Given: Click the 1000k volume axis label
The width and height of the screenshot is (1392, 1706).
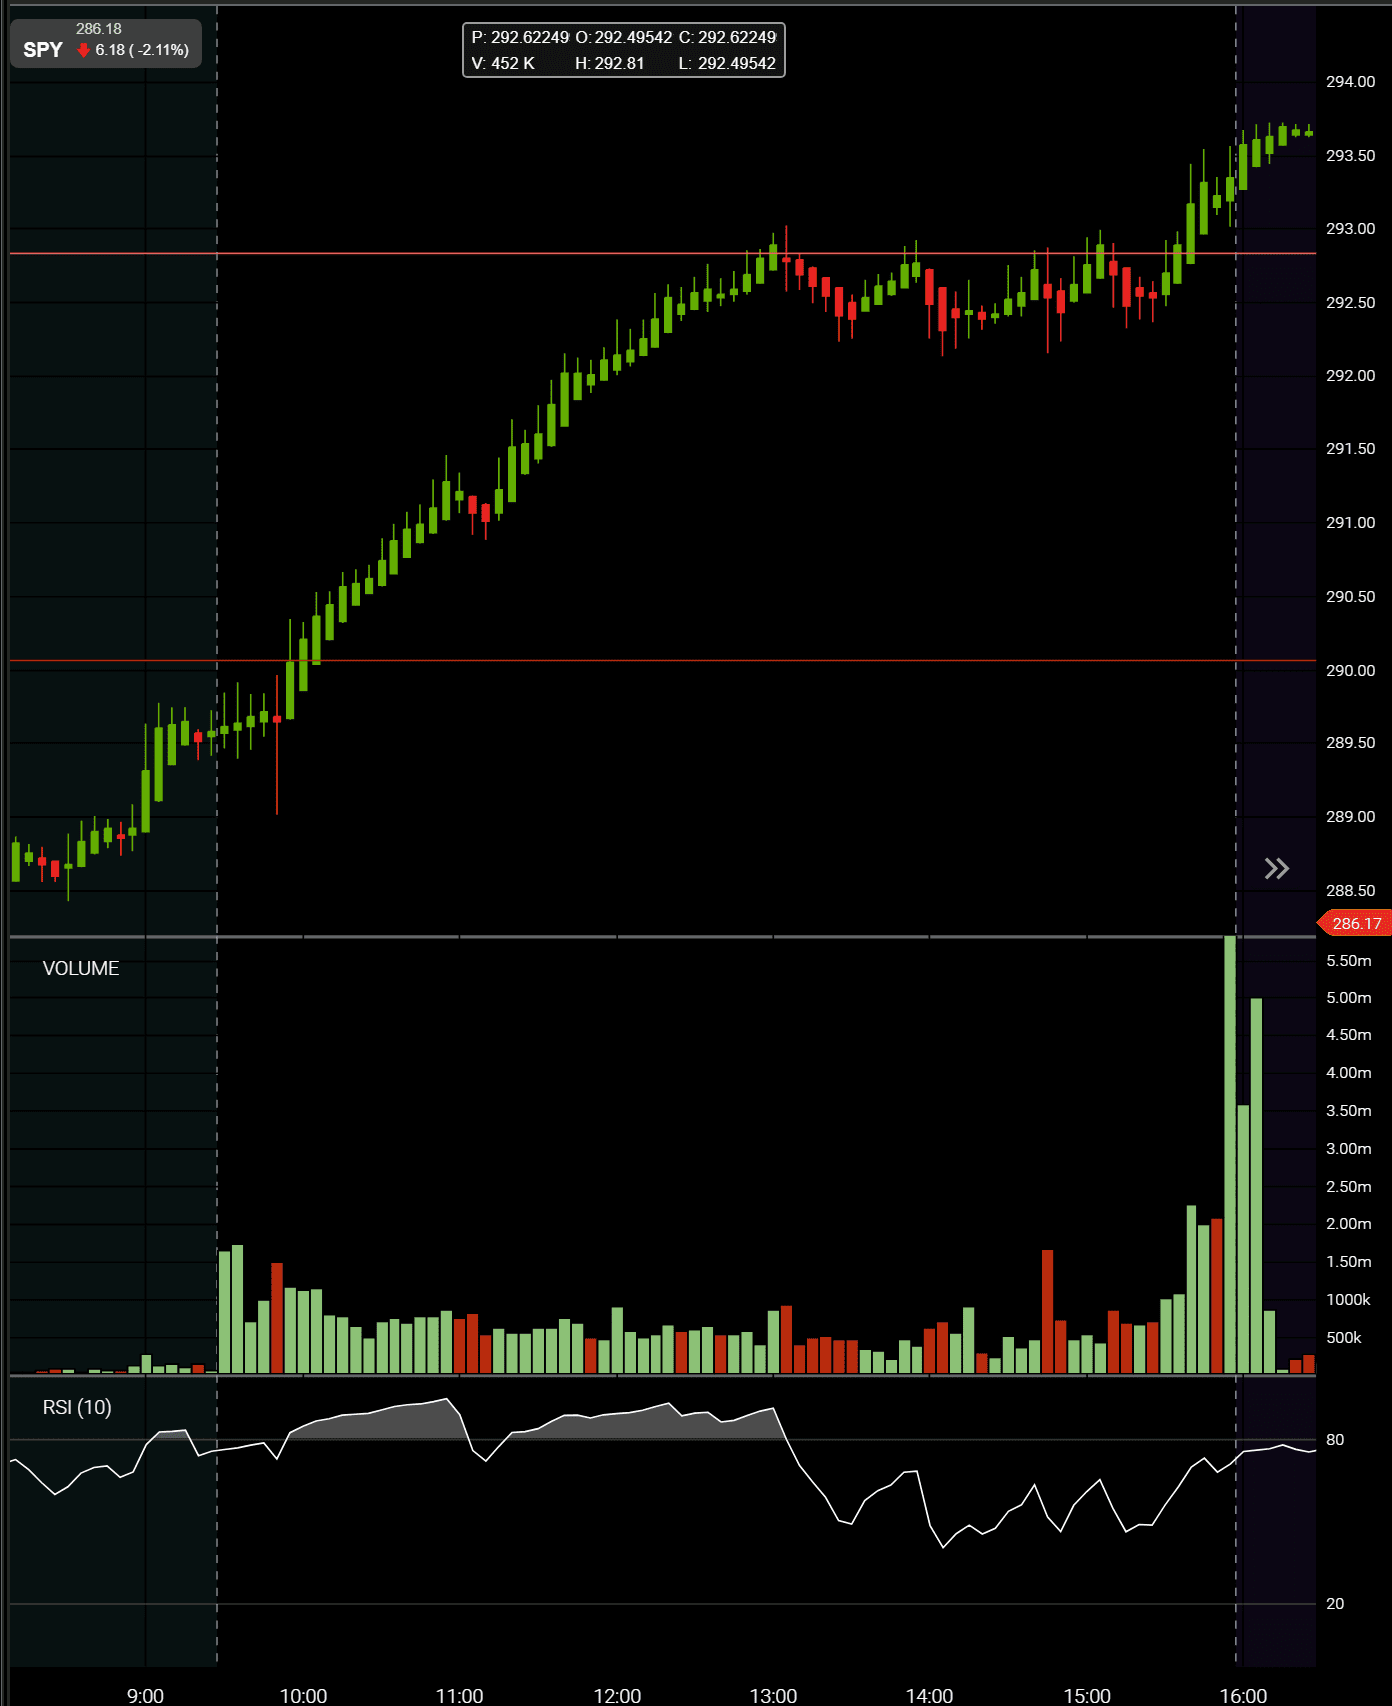Looking at the screenshot, I should tap(1348, 1300).
